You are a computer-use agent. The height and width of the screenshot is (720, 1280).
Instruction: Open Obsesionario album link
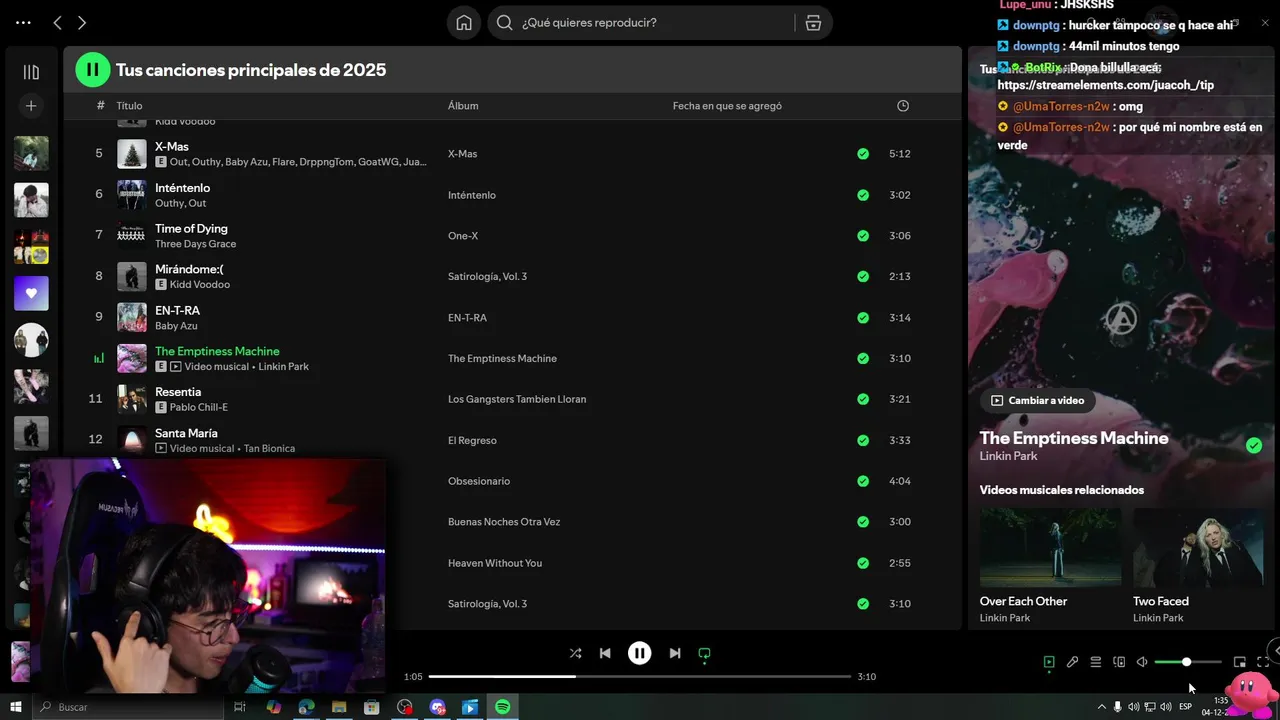click(479, 481)
